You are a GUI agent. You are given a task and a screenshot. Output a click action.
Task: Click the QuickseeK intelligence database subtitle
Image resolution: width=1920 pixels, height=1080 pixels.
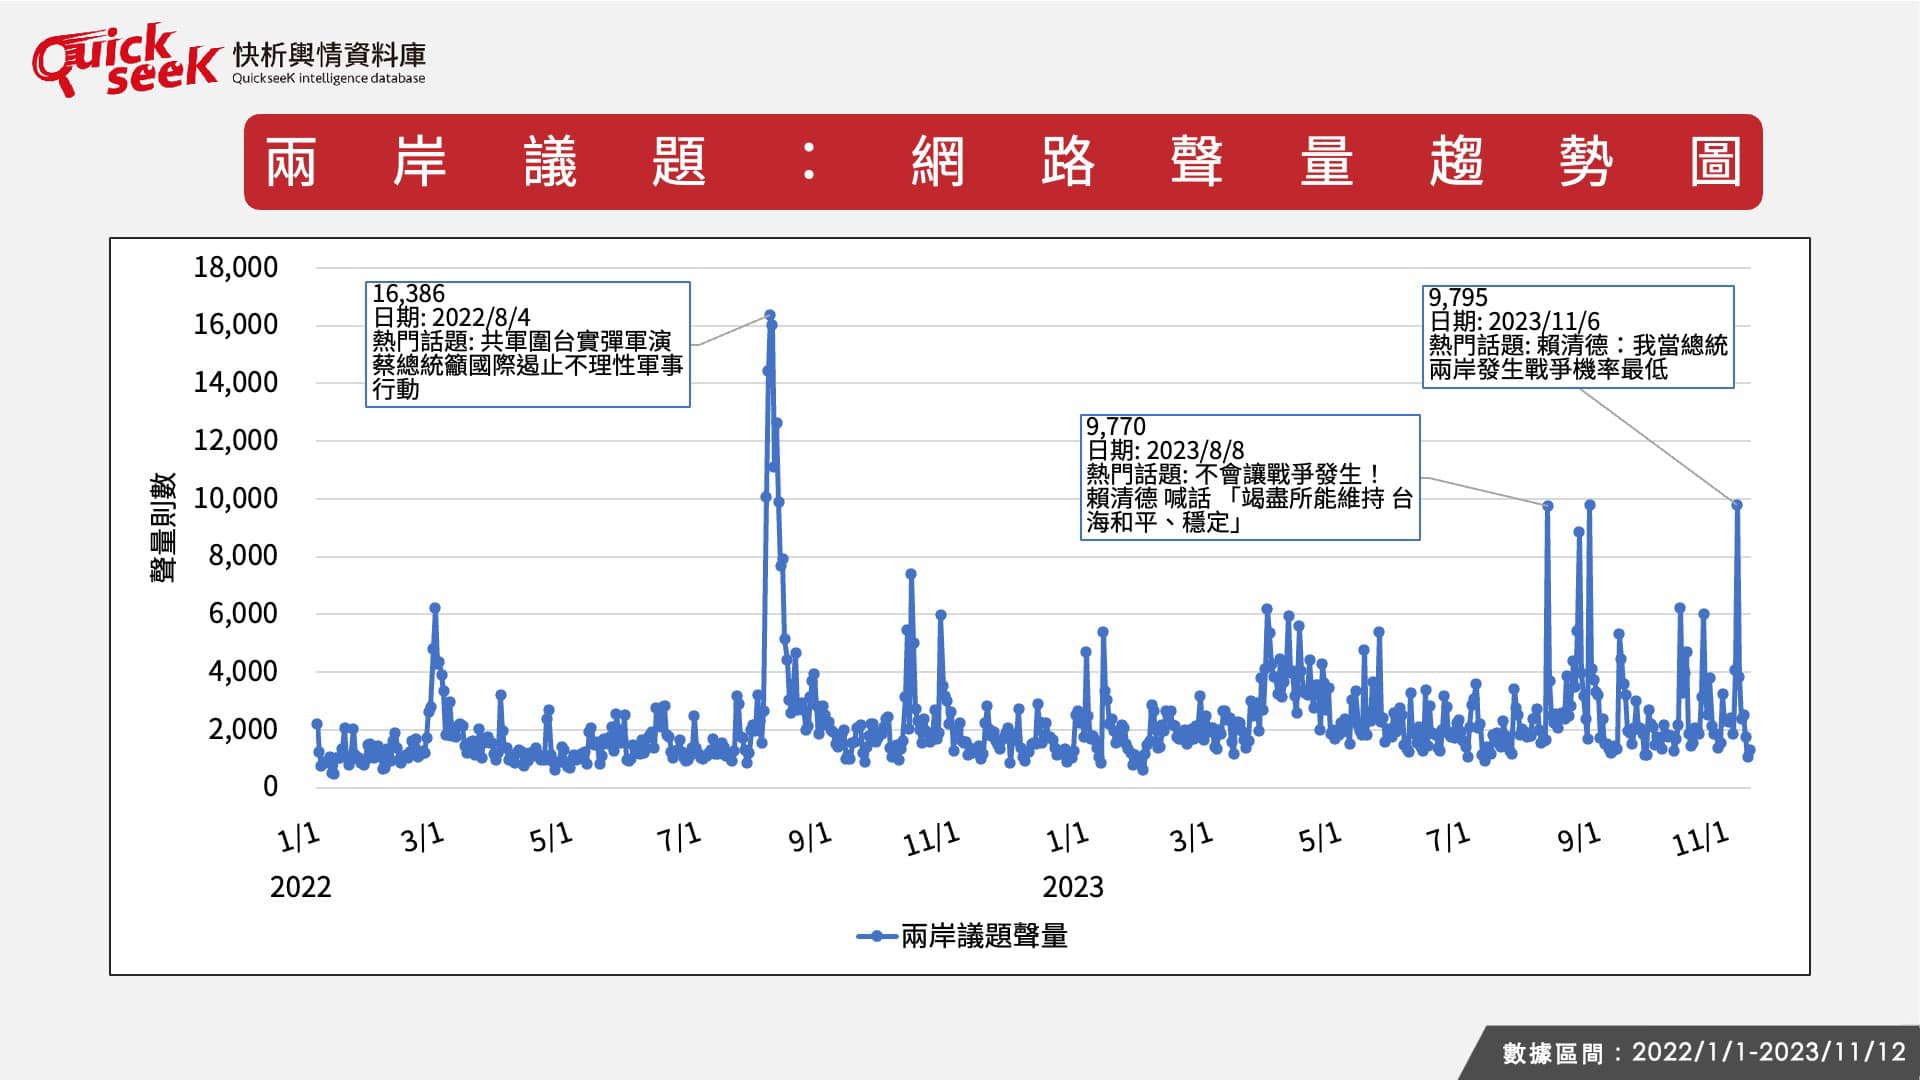point(329,78)
